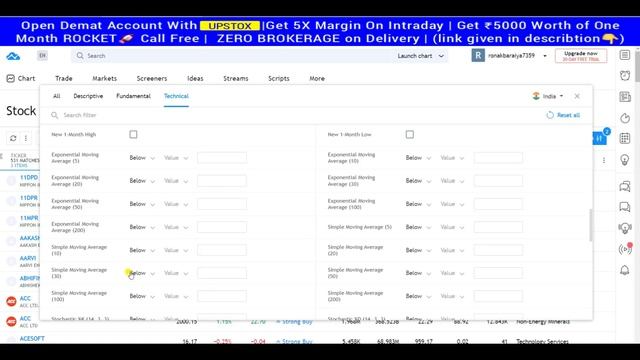Open Value dropdown for Exponential Moving Average (20)
The width and height of the screenshot is (640, 360).
point(176,181)
